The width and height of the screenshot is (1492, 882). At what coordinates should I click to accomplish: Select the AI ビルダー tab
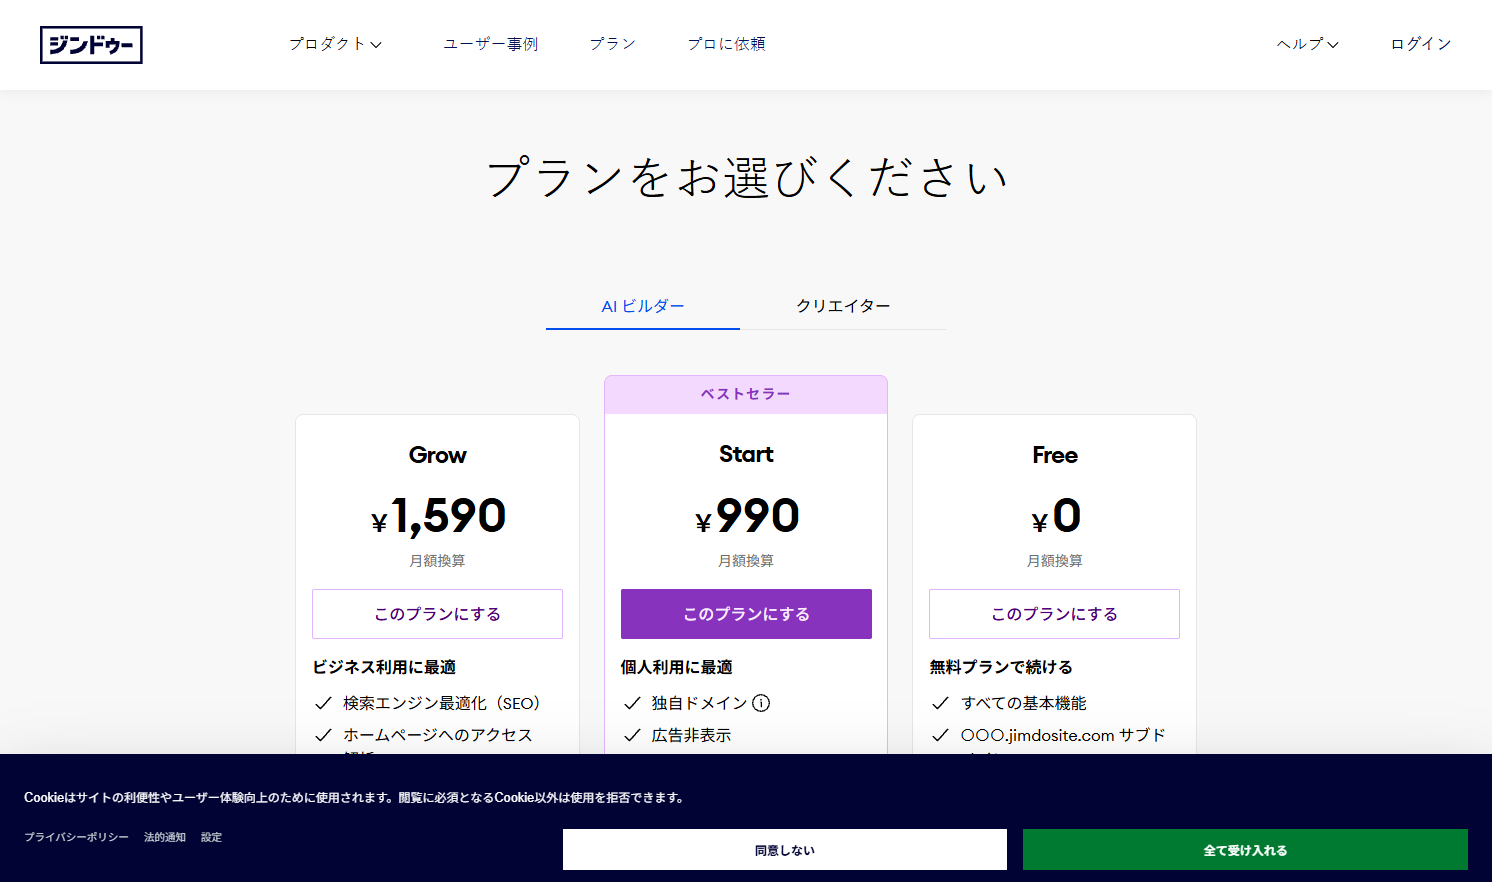641,306
